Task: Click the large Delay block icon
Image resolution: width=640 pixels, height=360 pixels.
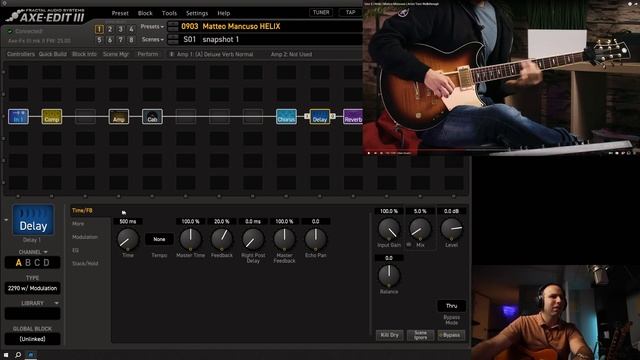Action: [x=33, y=220]
